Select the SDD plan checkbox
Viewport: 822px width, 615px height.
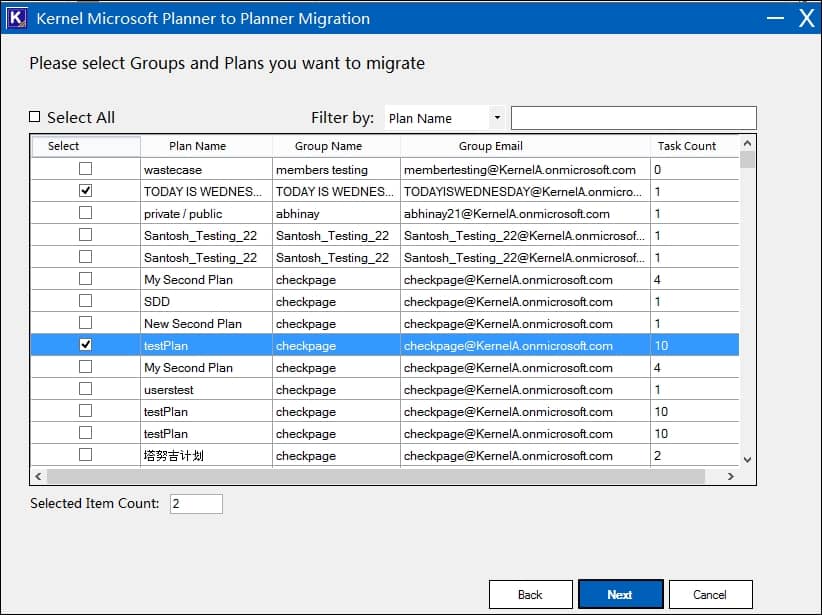tap(85, 301)
